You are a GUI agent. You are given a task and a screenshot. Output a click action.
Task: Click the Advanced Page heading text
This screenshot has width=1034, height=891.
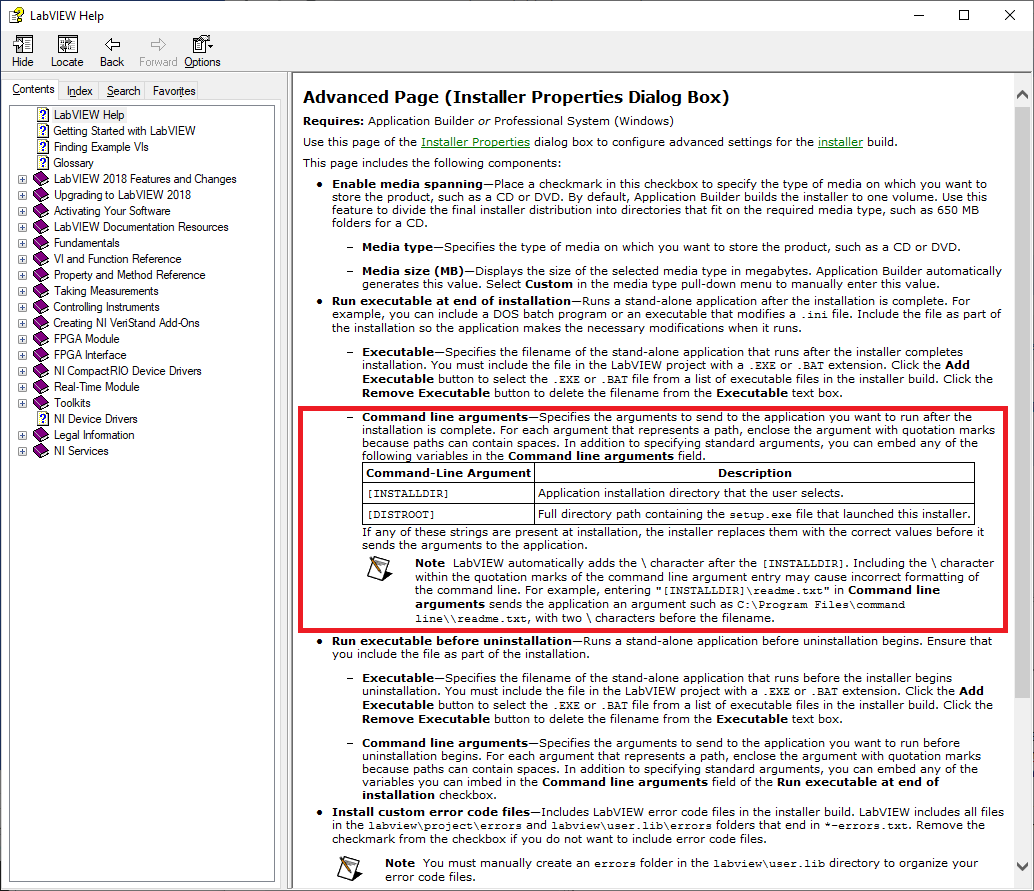pyautogui.click(x=516, y=97)
